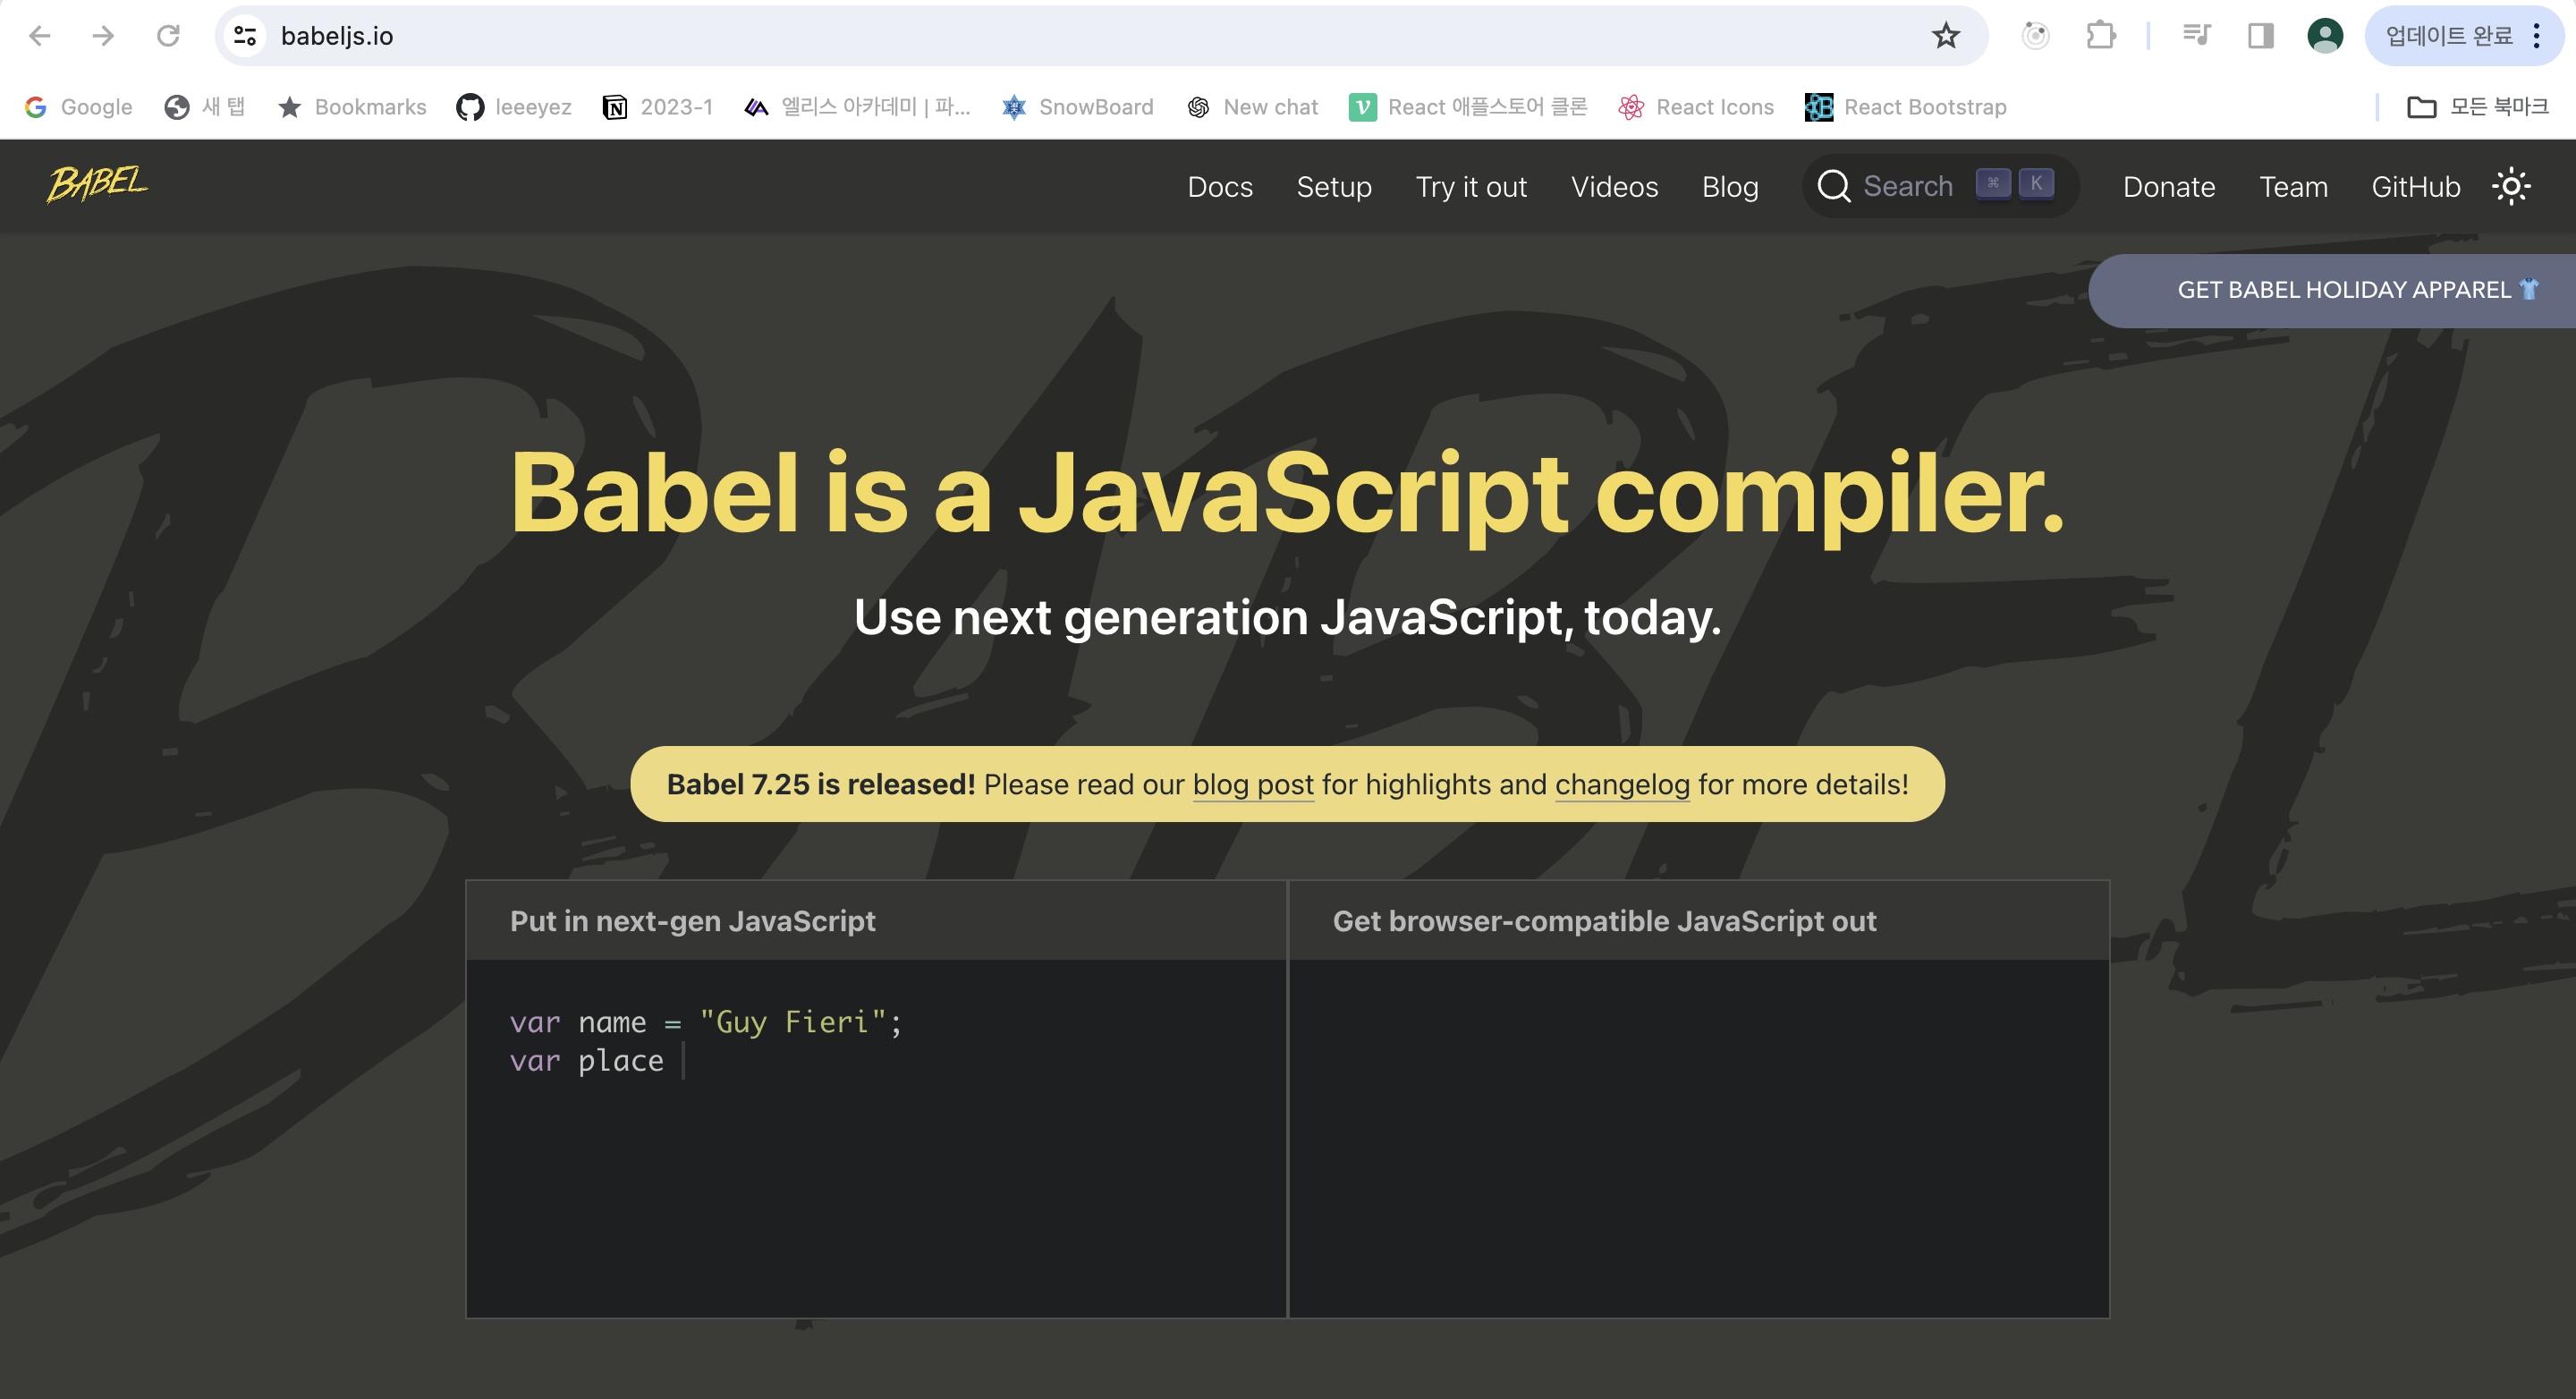Open the leeeyez GitHub bookmark
Viewport: 2576px width, 1399px height.
click(514, 107)
